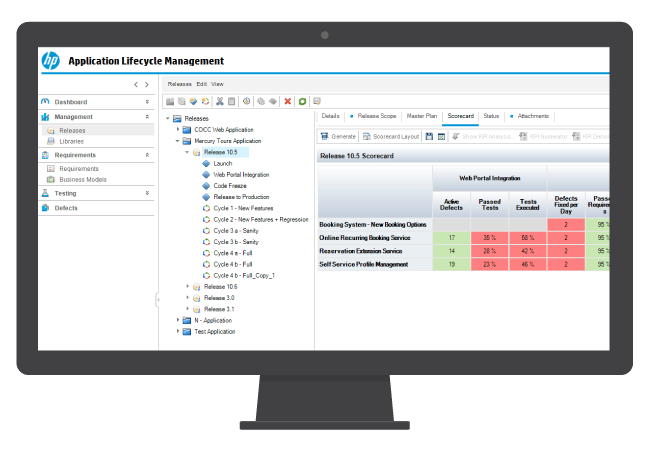Click the Tests Executed column header

pos(528,205)
